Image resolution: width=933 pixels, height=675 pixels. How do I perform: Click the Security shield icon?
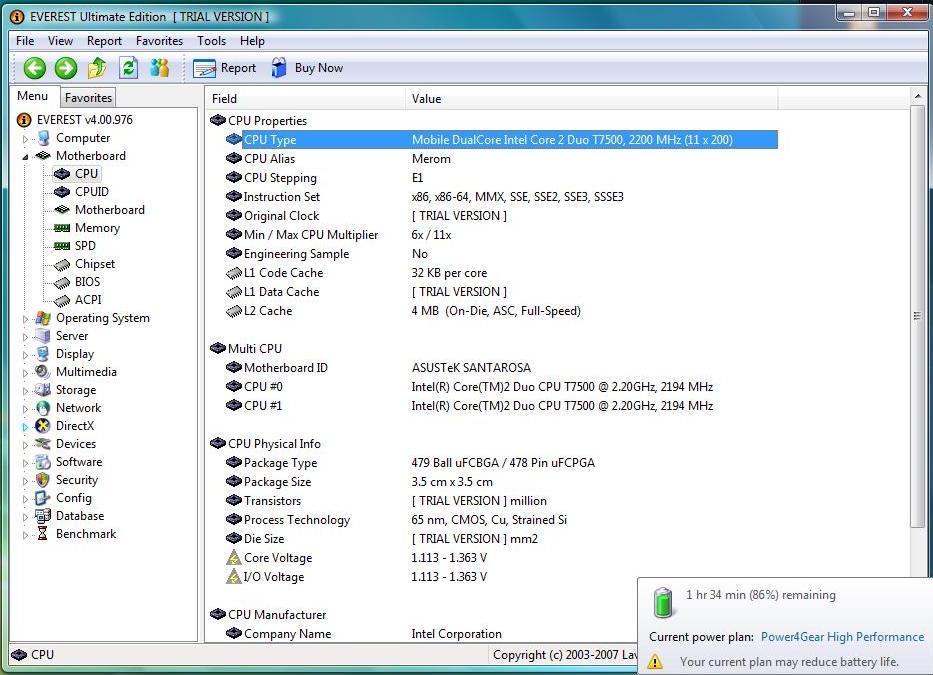43,480
